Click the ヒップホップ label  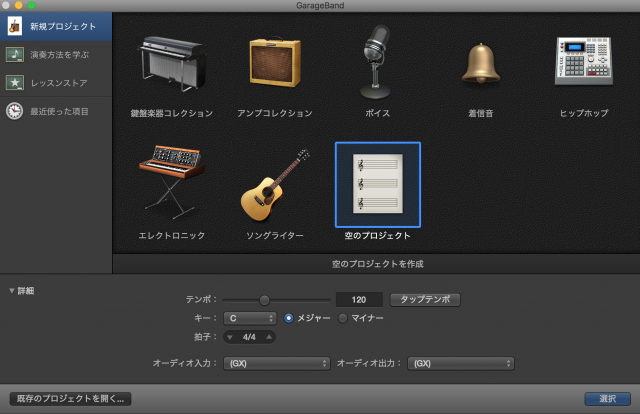[584, 113]
